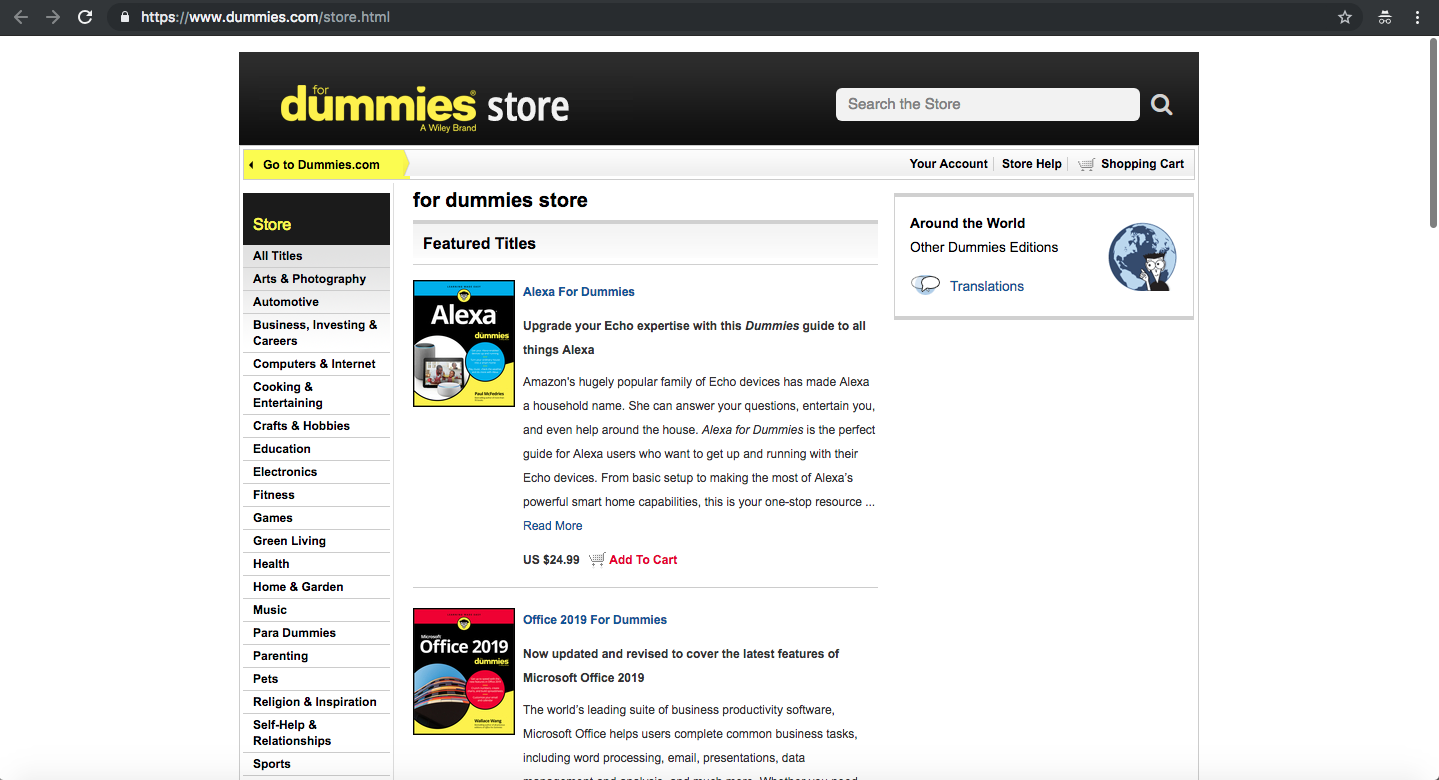
Task: Reload the page with the refresh icon
Action: point(85,17)
